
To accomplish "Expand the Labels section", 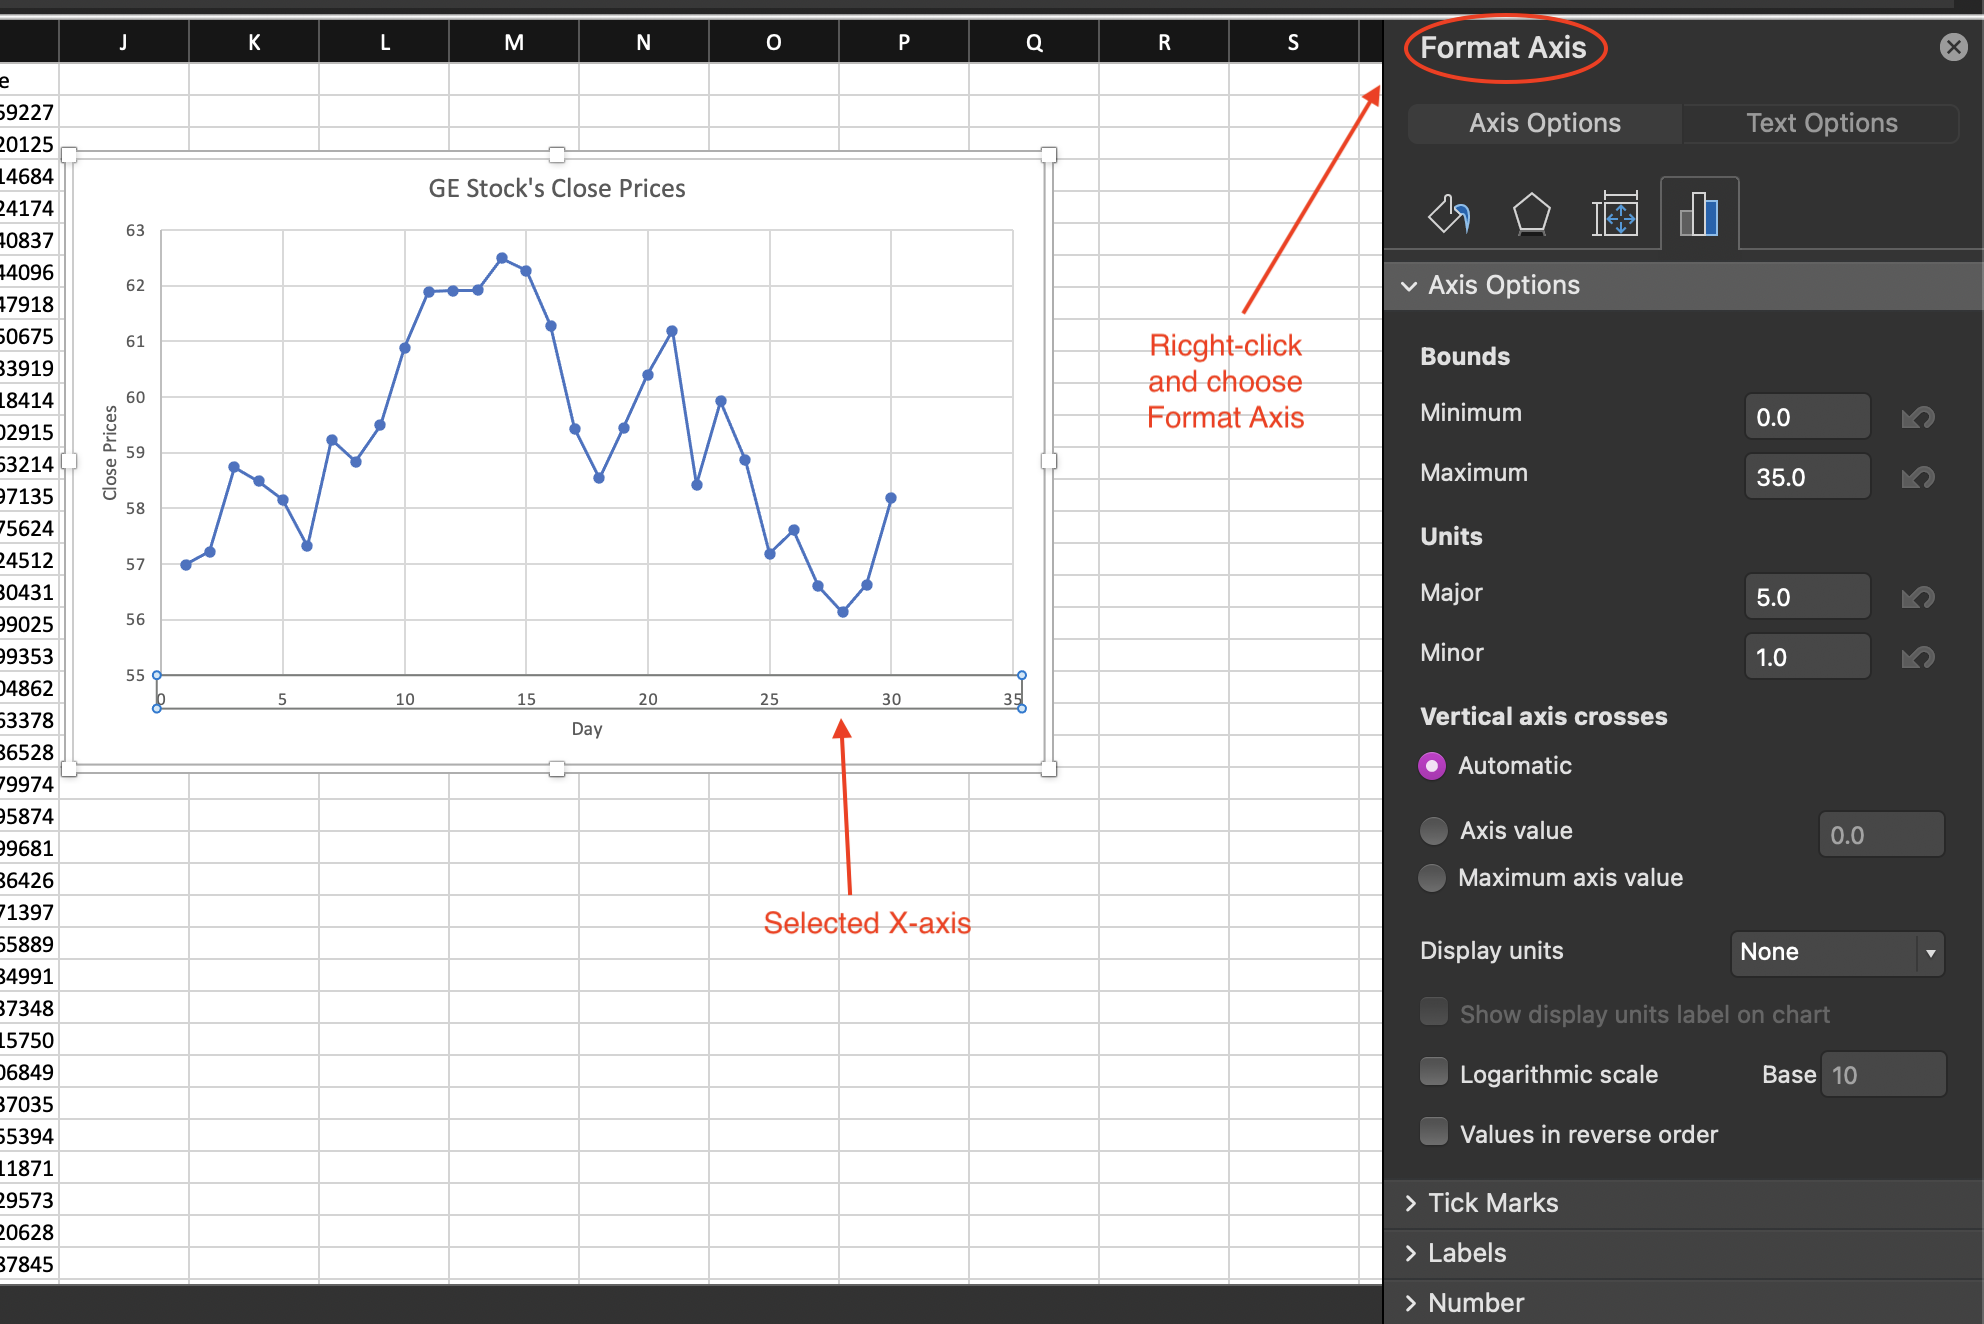I will 1466,1253.
